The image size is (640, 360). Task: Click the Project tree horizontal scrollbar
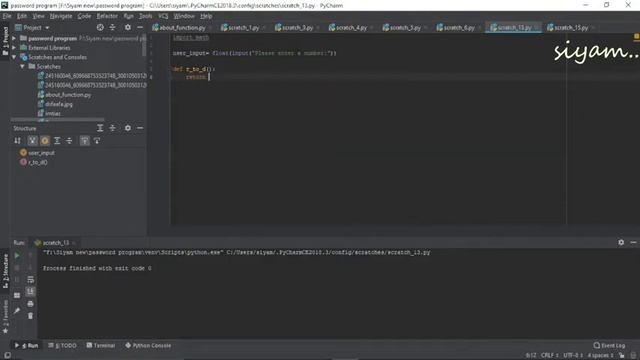pyautogui.click(x=57, y=120)
